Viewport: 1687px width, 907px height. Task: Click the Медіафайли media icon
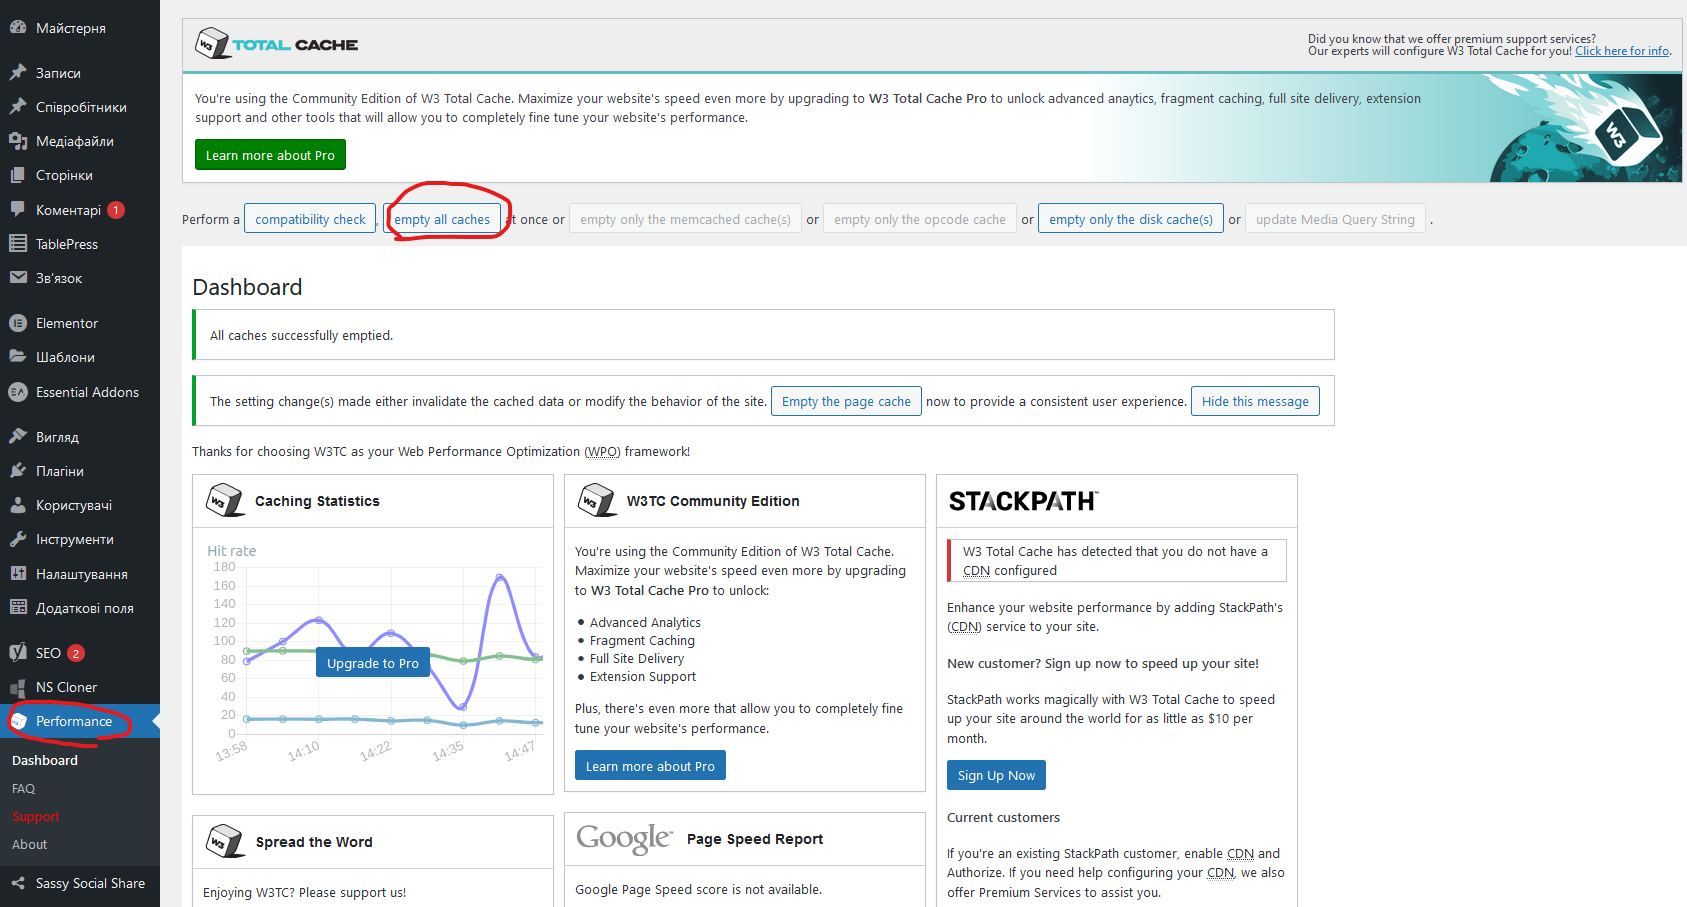(18, 141)
